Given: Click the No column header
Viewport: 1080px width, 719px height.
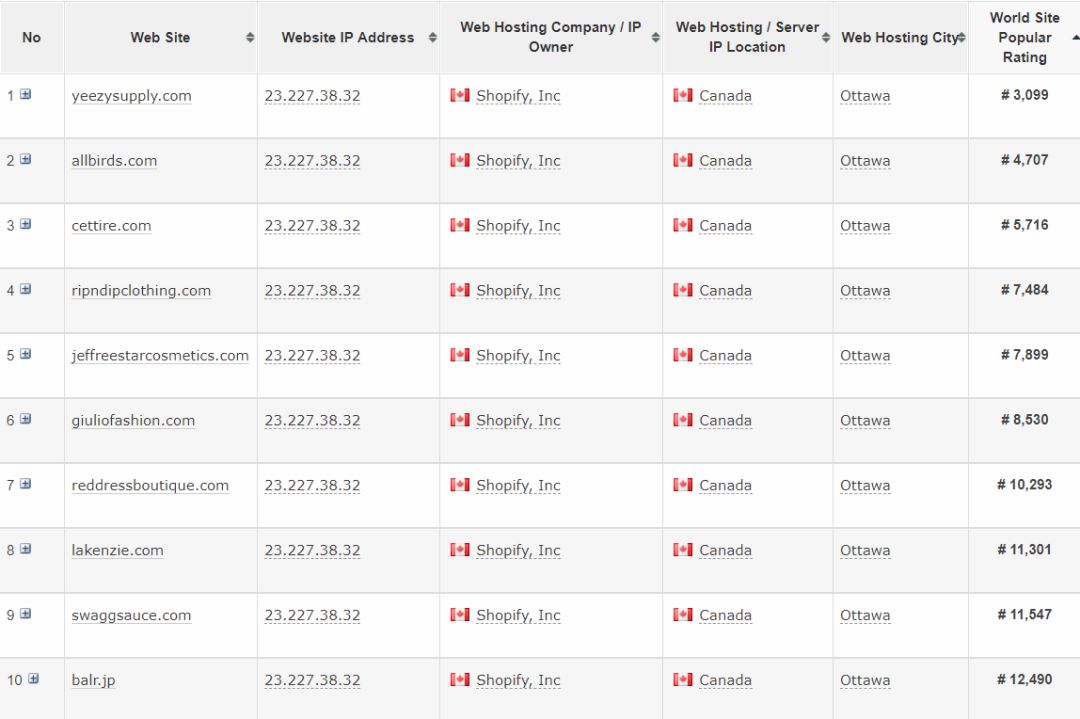Looking at the screenshot, I should (31, 38).
